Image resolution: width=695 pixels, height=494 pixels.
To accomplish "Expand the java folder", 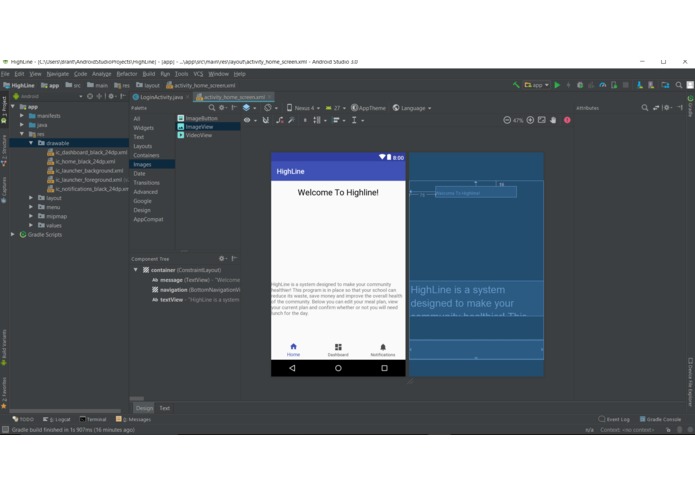I will 22,125.
